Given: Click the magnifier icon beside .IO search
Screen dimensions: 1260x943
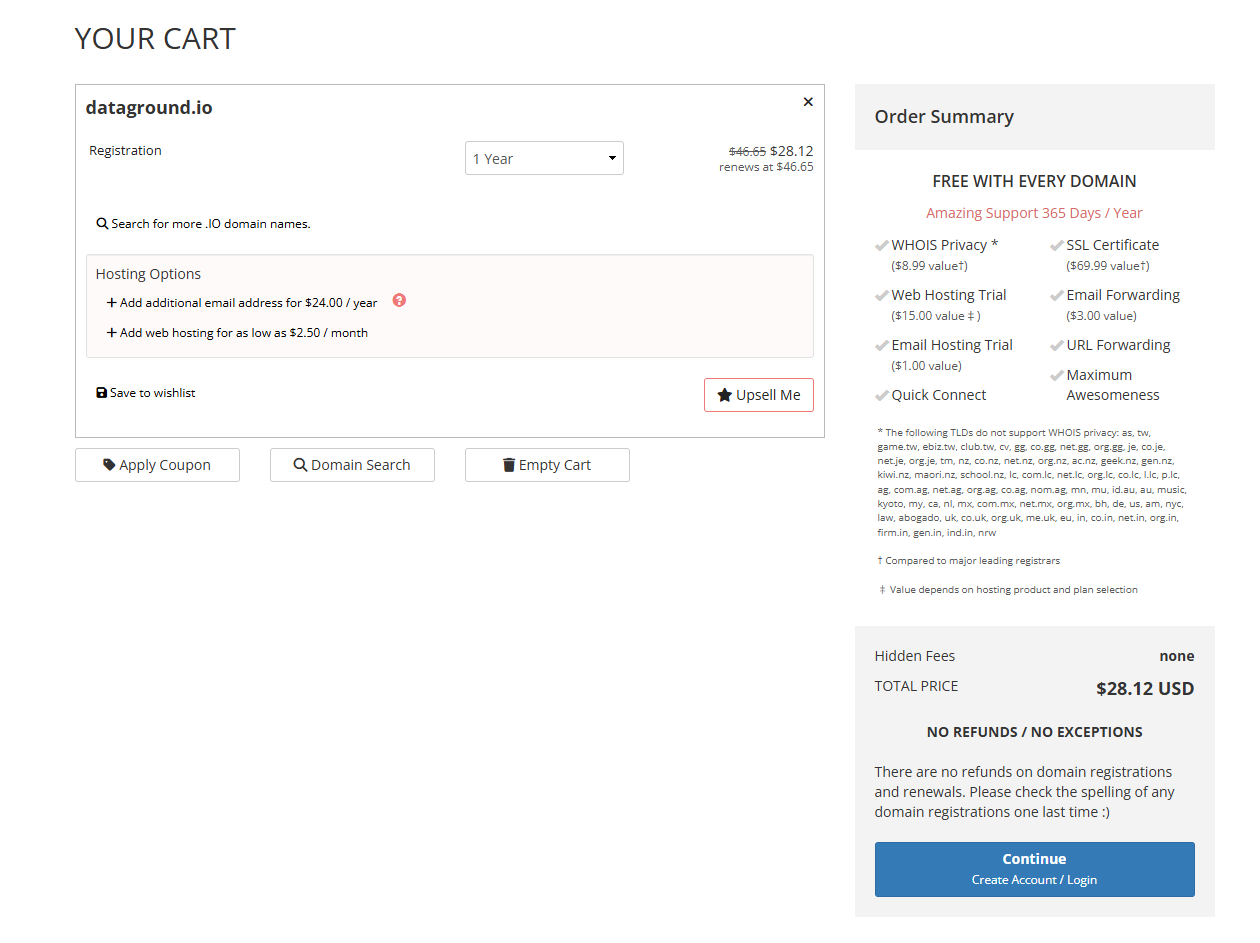Looking at the screenshot, I should coord(102,224).
